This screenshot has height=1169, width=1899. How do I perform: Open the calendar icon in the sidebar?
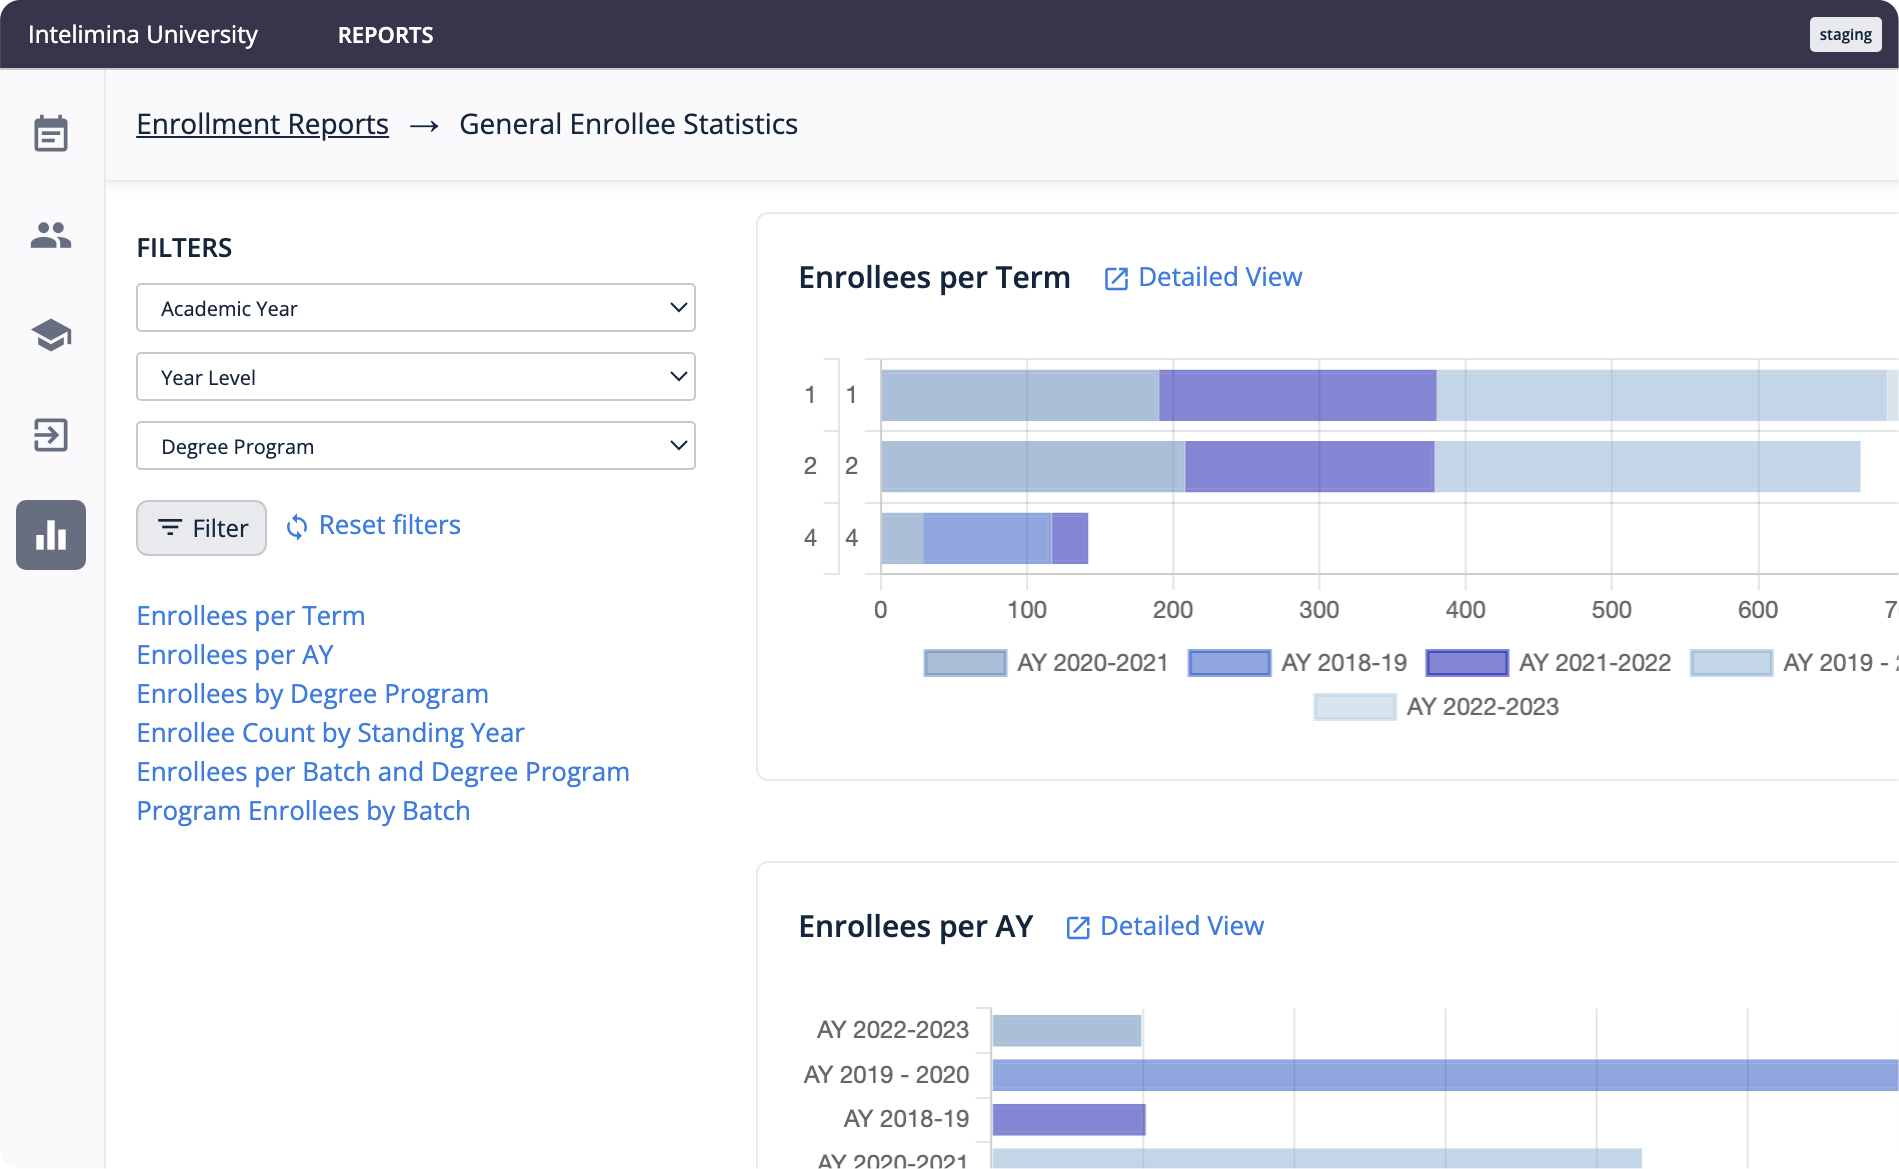51,134
